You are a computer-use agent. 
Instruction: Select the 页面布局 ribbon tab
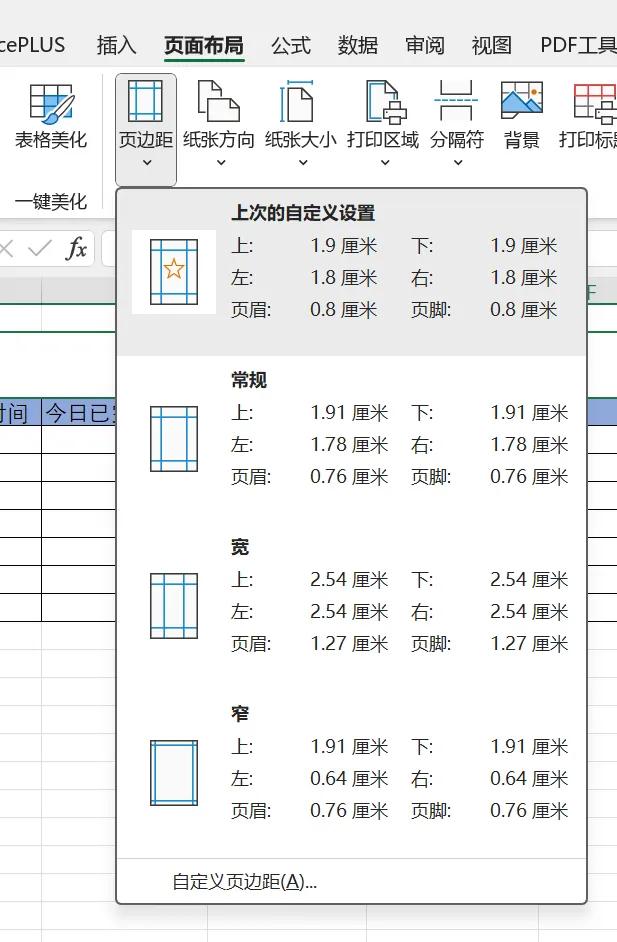pyautogui.click(x=204, y=45)
